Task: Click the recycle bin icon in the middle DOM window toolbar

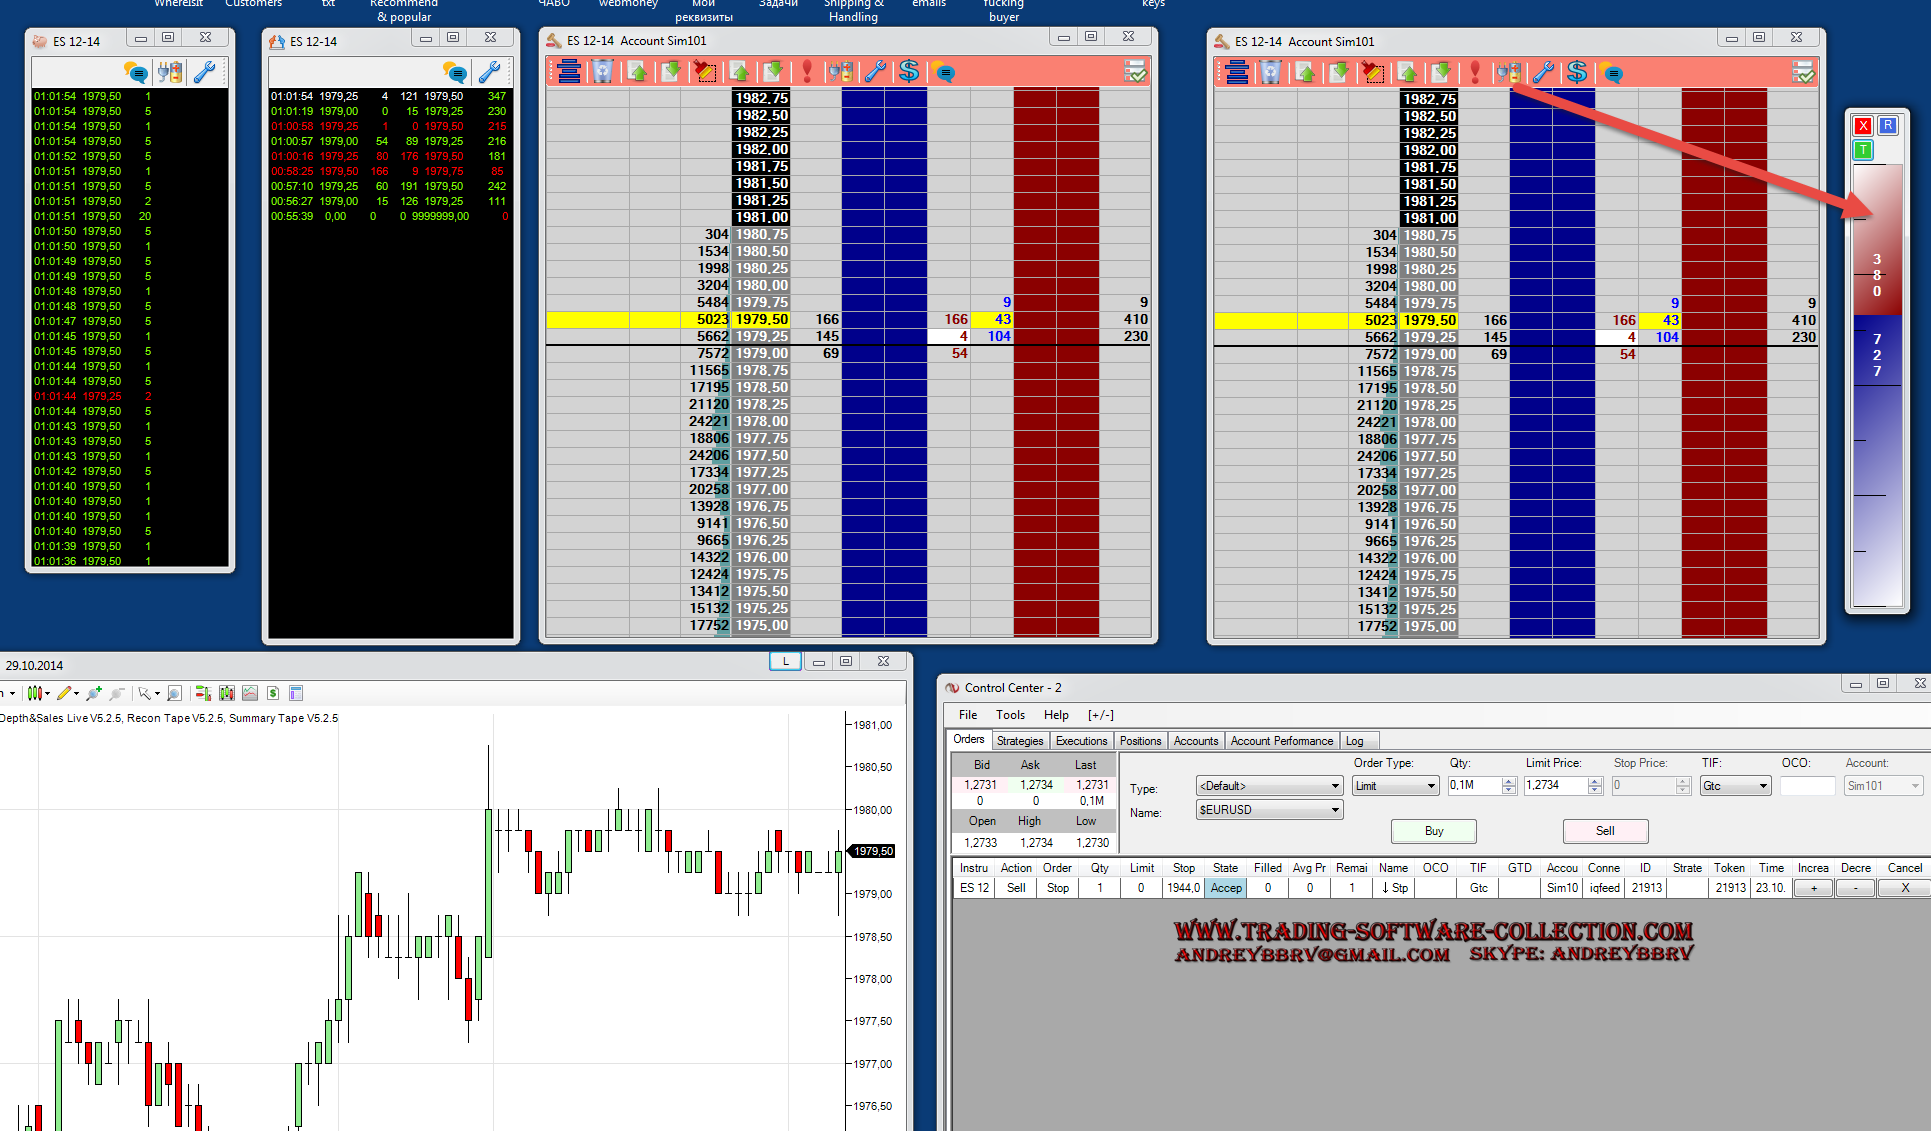Action: (x=602, y=72)
